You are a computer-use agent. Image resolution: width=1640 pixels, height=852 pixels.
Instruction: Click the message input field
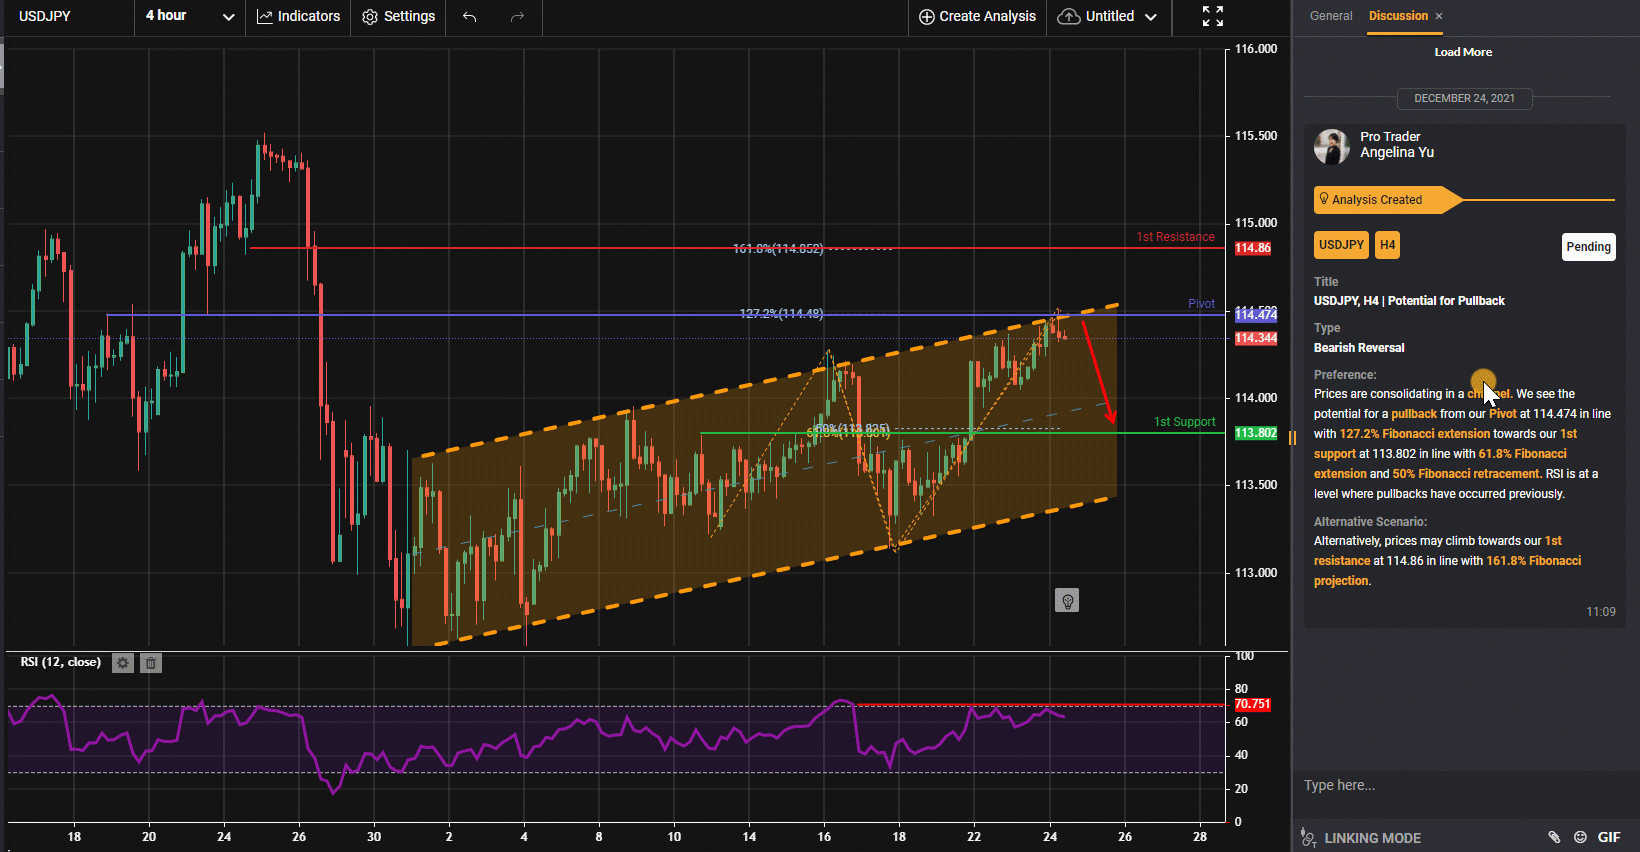tap(1465, 785)
